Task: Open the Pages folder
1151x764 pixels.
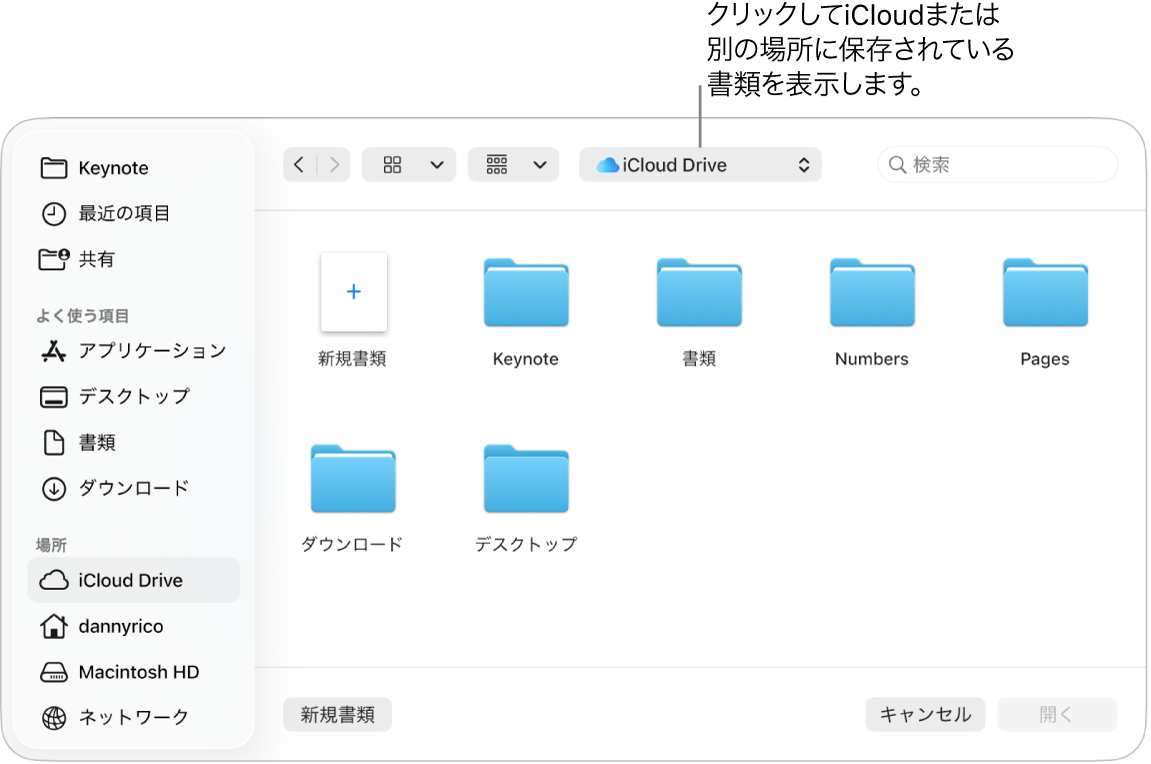Action: [x=1044, y=293]
